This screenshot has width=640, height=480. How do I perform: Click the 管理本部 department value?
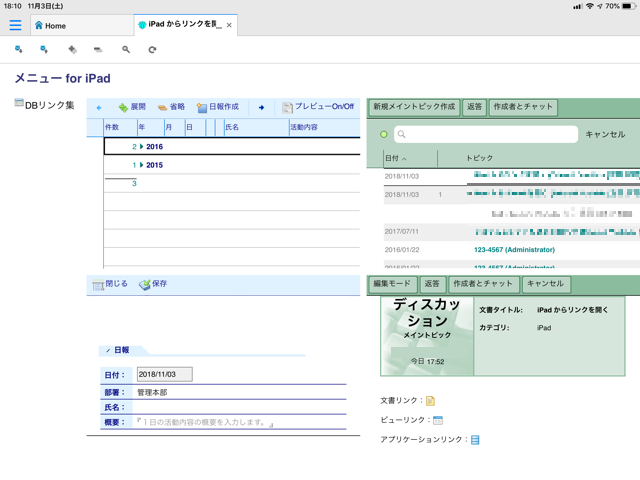[x=152, y=392]
